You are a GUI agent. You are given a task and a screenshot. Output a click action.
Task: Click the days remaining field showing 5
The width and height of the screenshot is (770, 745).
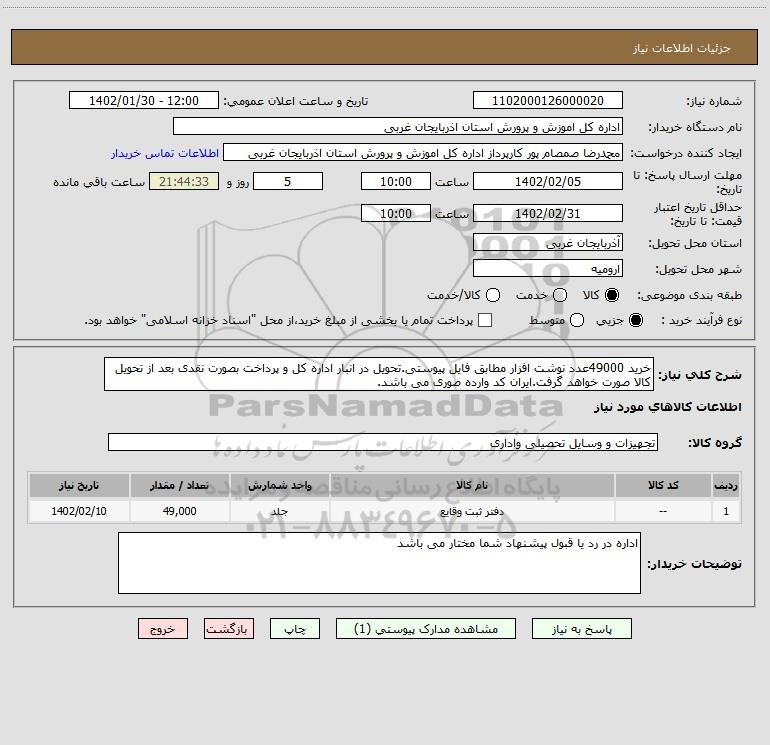coord(288,181)
